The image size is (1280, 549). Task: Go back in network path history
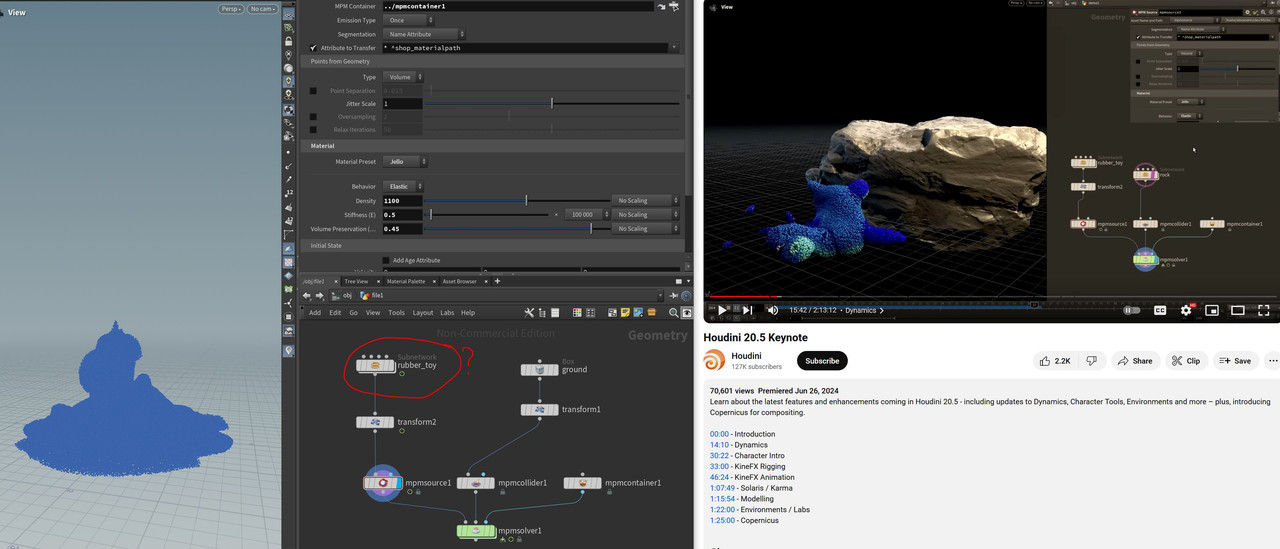click(x=307, y=296)
